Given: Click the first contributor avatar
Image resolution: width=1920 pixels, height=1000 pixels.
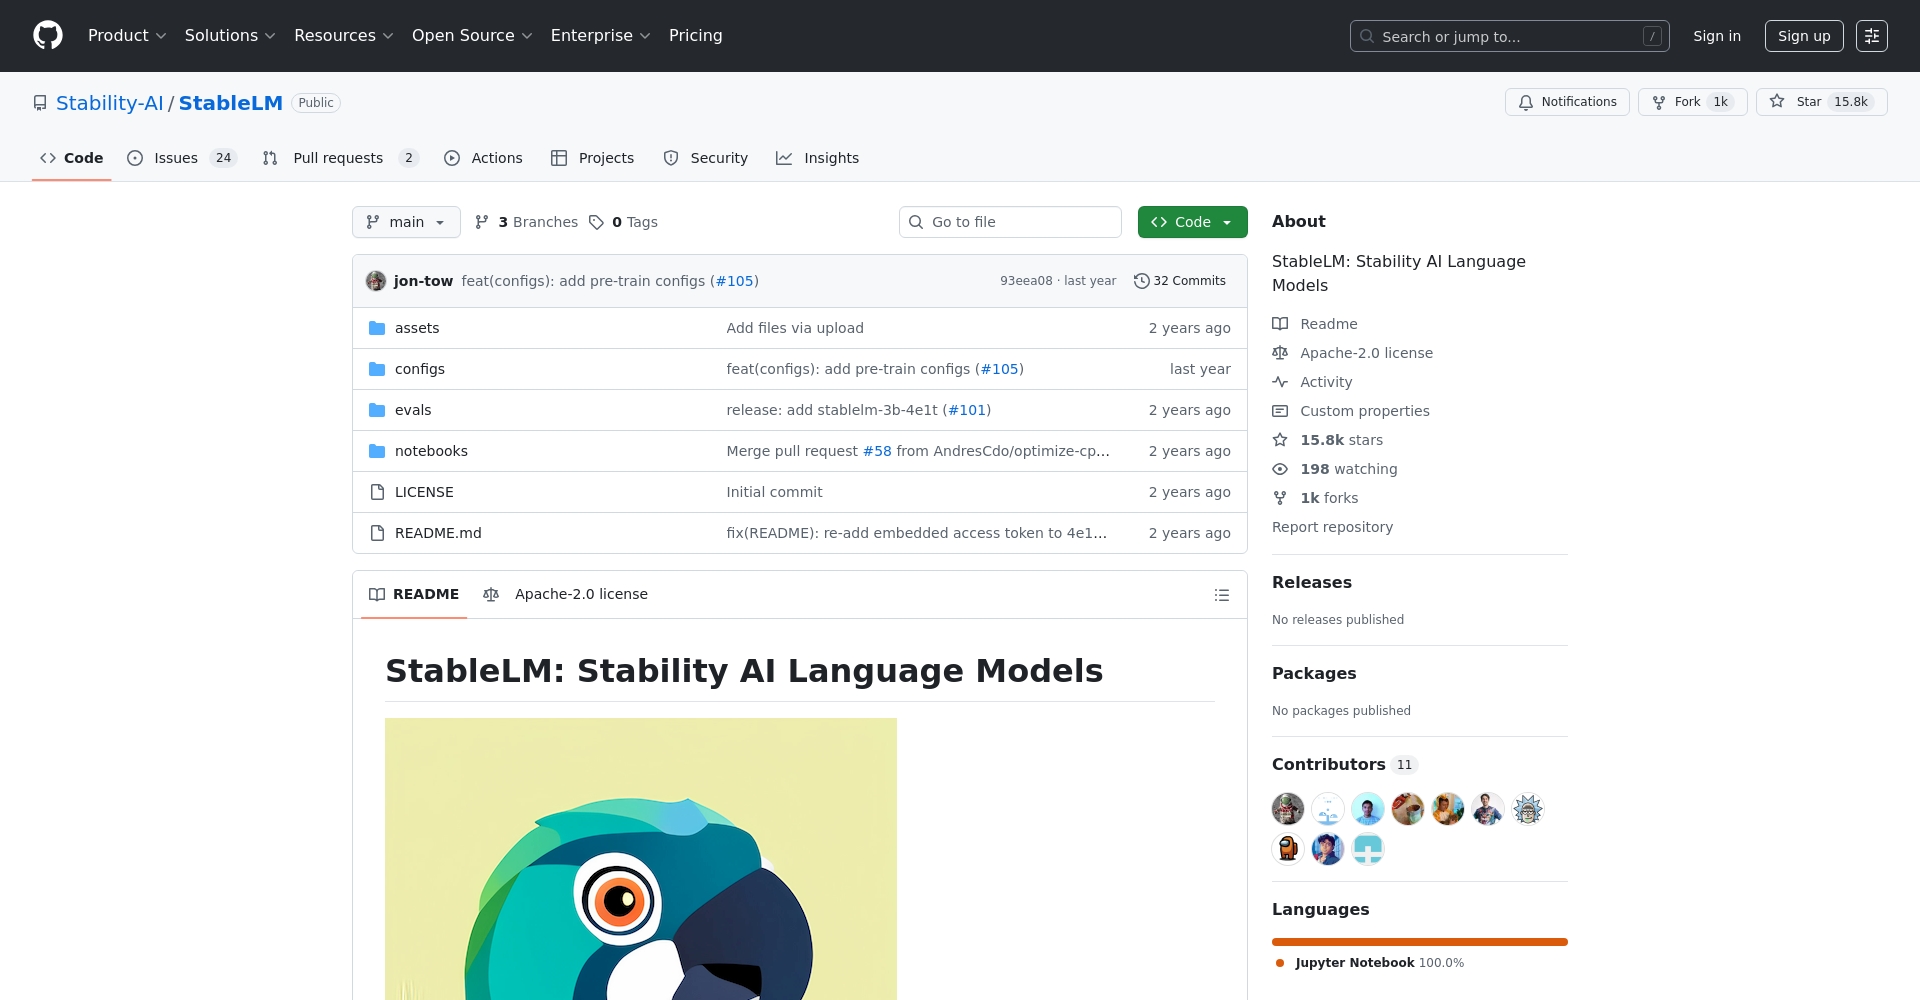Looking at the screenshot, I should (x=1288, y=809).
